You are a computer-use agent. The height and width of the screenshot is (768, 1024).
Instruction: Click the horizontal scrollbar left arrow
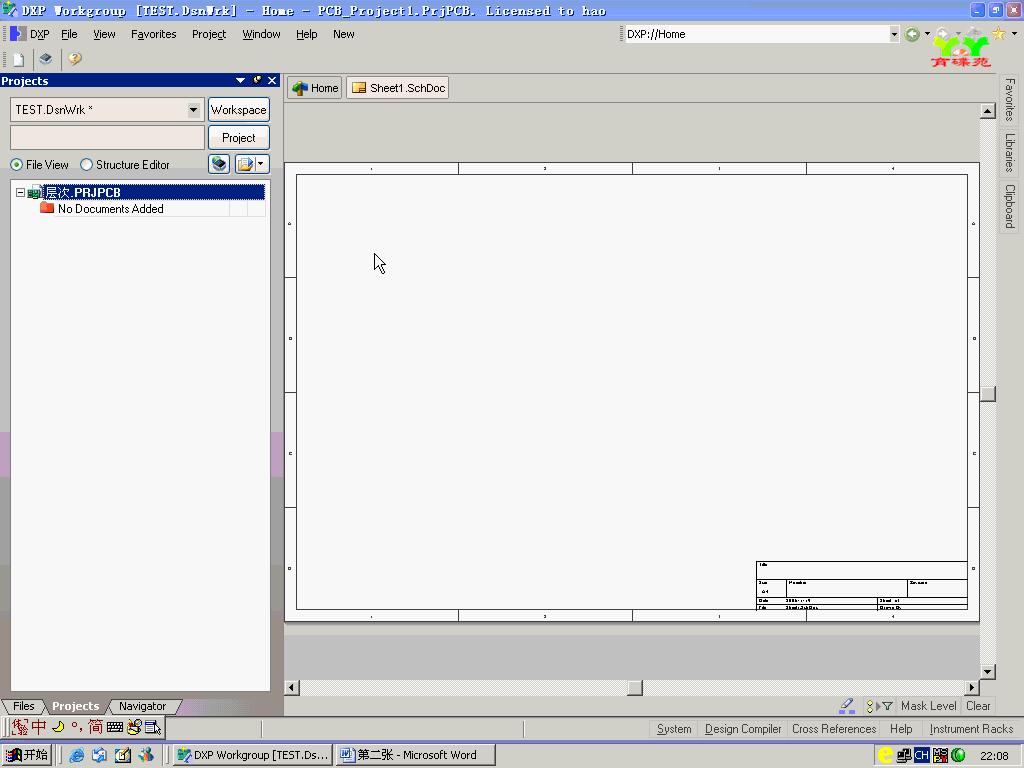[292, 688]
